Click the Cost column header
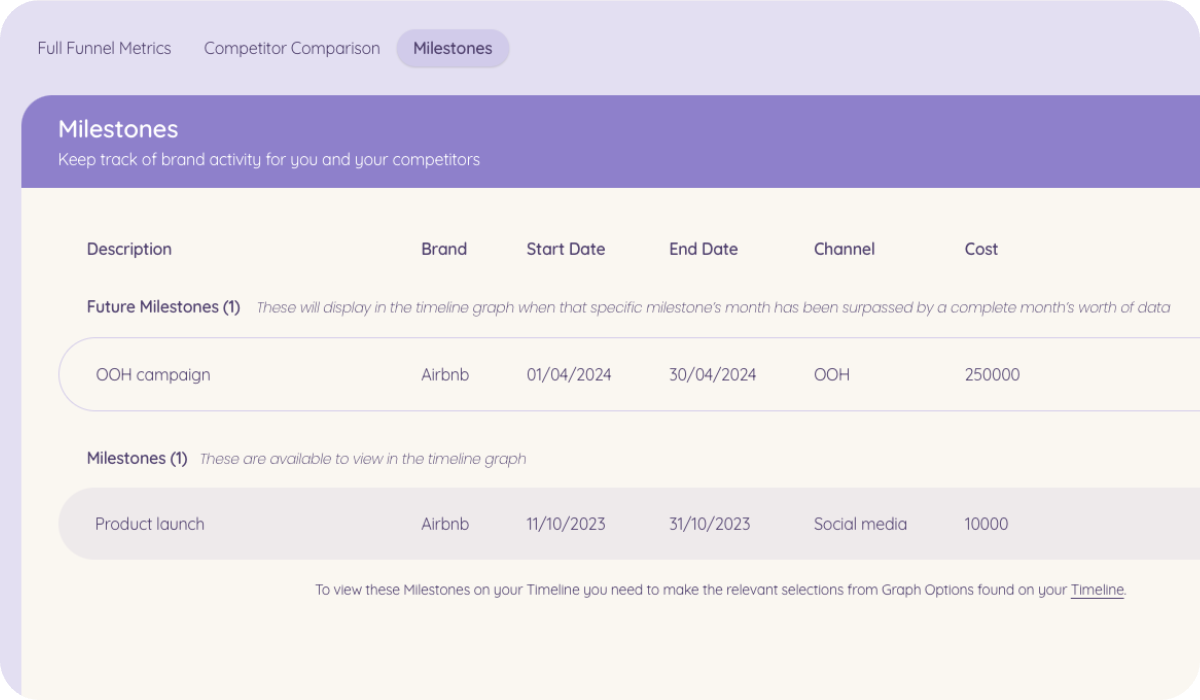 tap(981, 249)
